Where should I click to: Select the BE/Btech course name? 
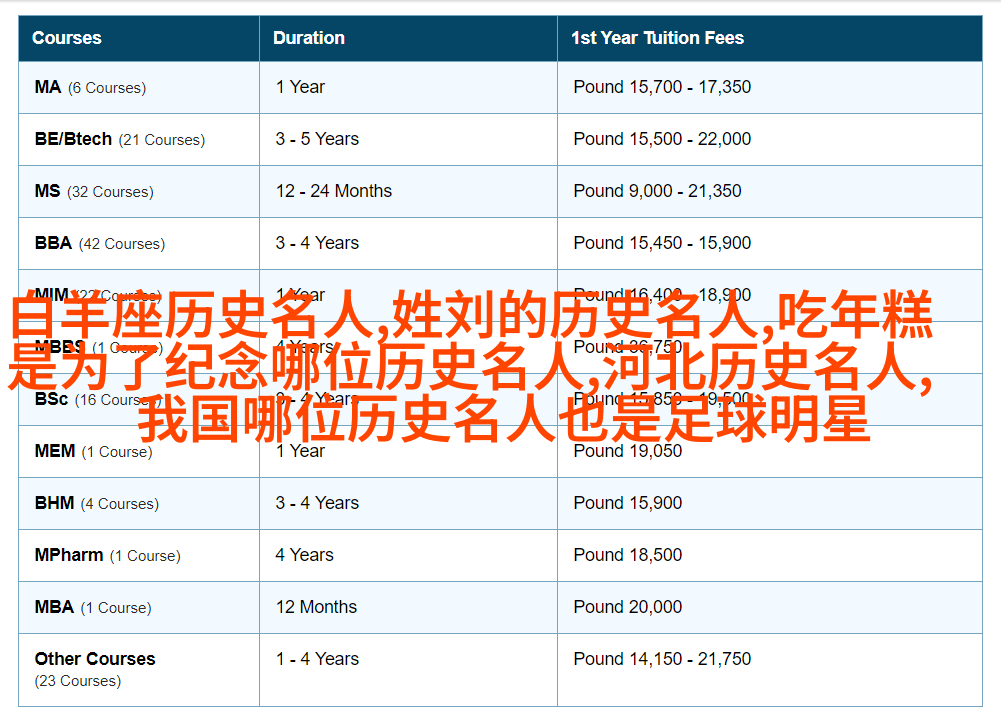73,139
